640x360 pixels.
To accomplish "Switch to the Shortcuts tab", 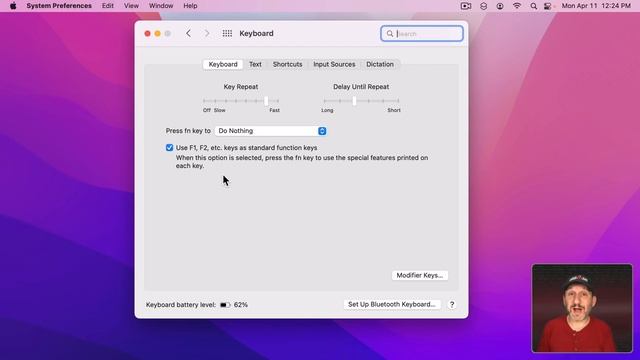I will coord(287,64).
